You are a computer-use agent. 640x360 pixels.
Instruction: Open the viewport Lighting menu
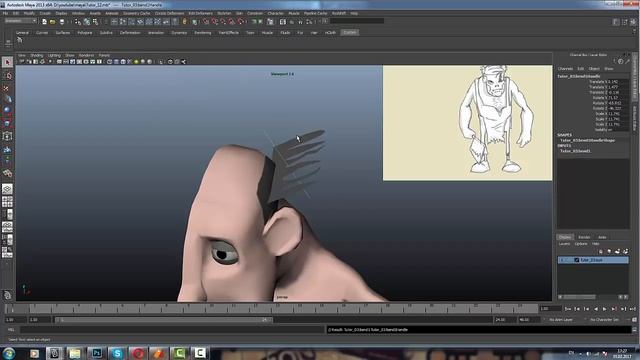coord(54,55)
